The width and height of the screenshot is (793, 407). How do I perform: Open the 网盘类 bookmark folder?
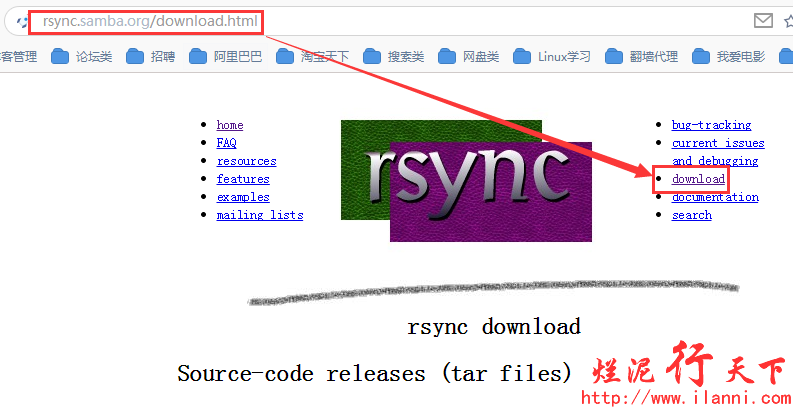coord(468,57)
